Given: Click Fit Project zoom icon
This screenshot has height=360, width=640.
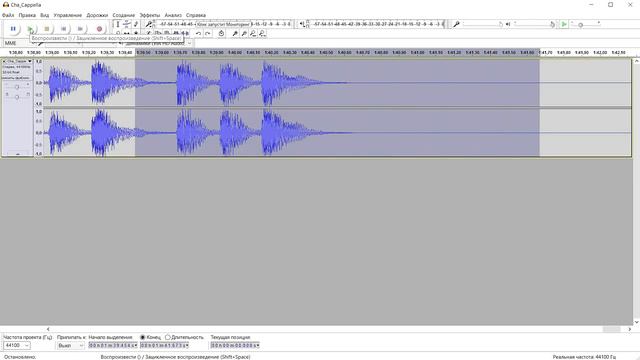Looking at the screenshot, I should pyautogui.click(x=262, y=33).
